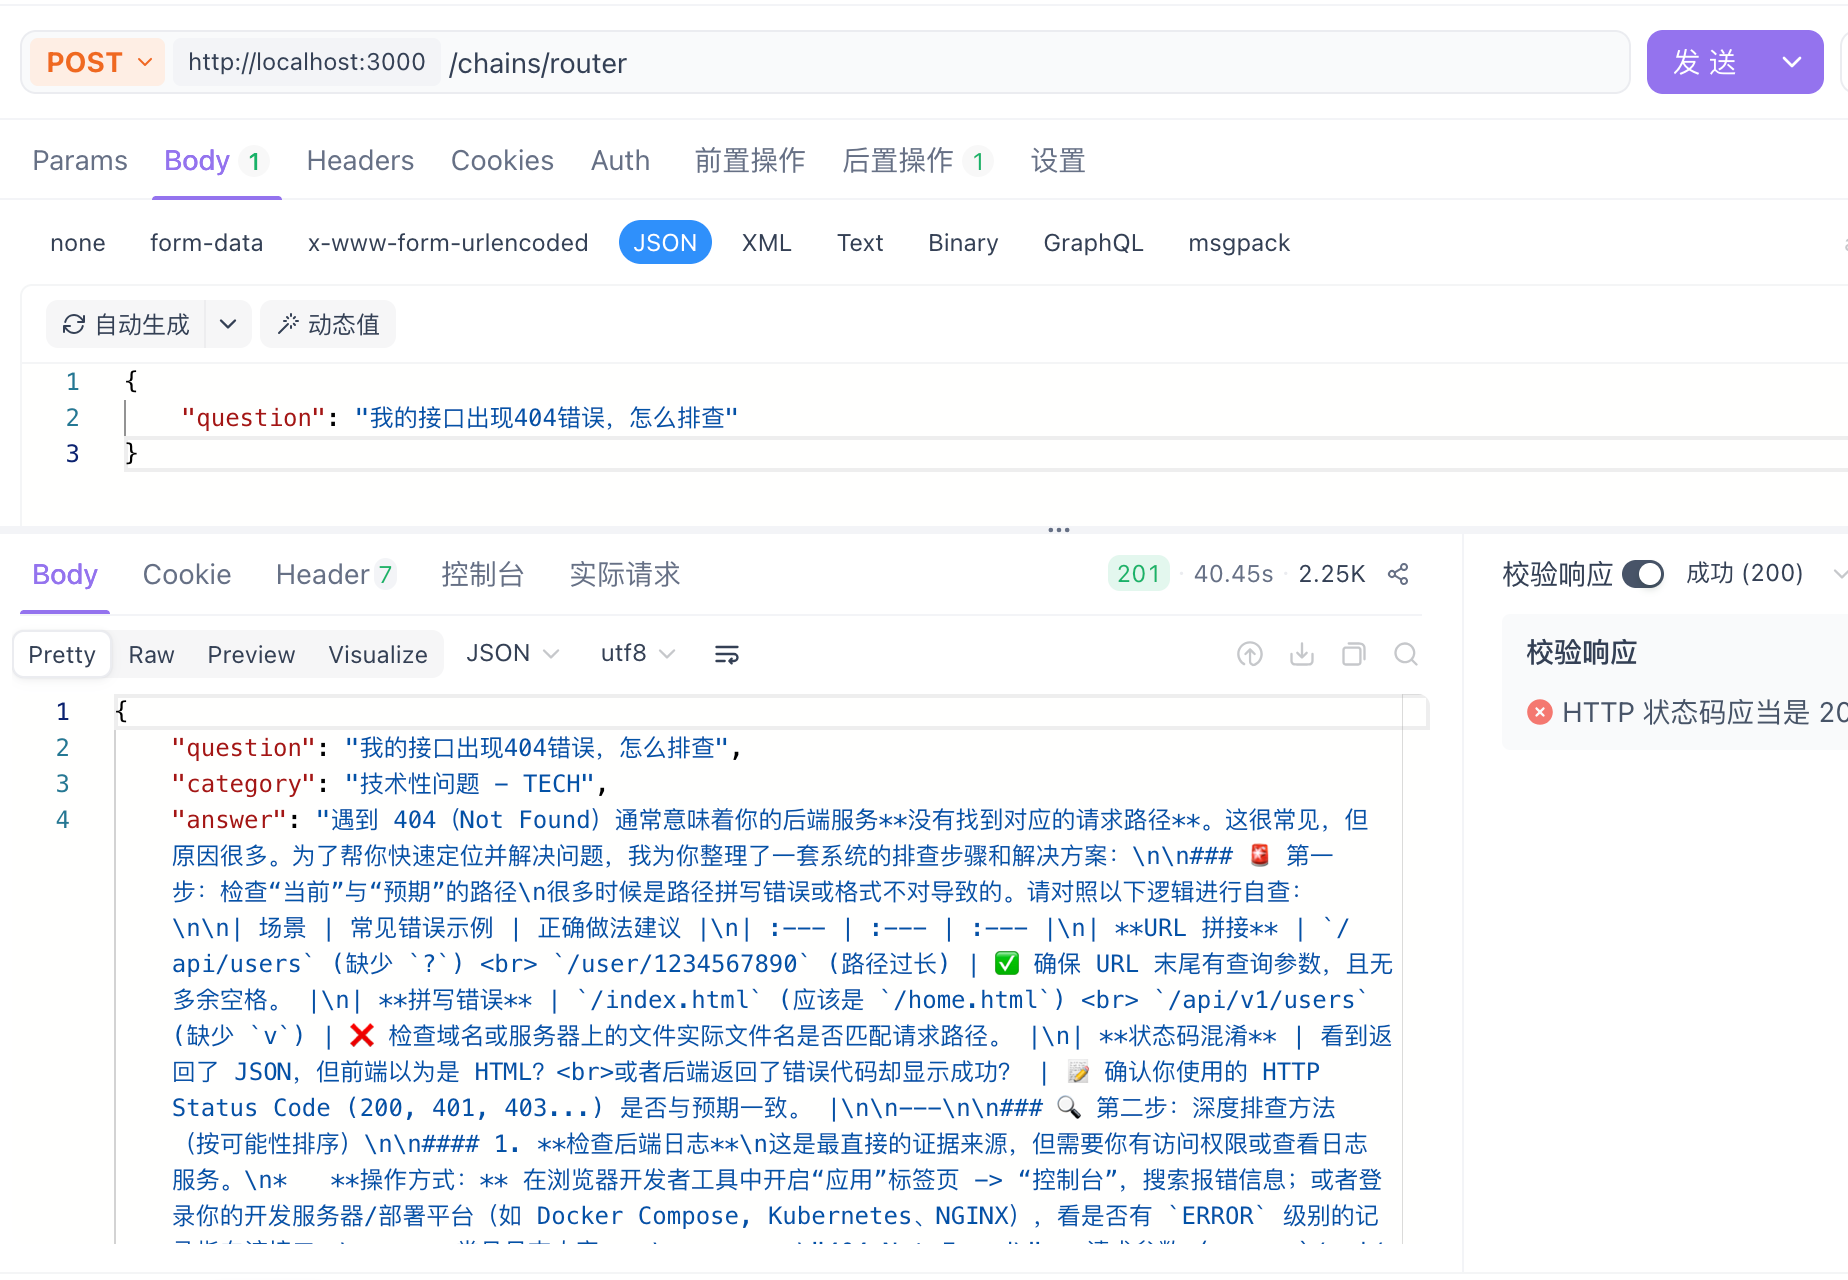Click the 40.45s response time

point(1233,574)
